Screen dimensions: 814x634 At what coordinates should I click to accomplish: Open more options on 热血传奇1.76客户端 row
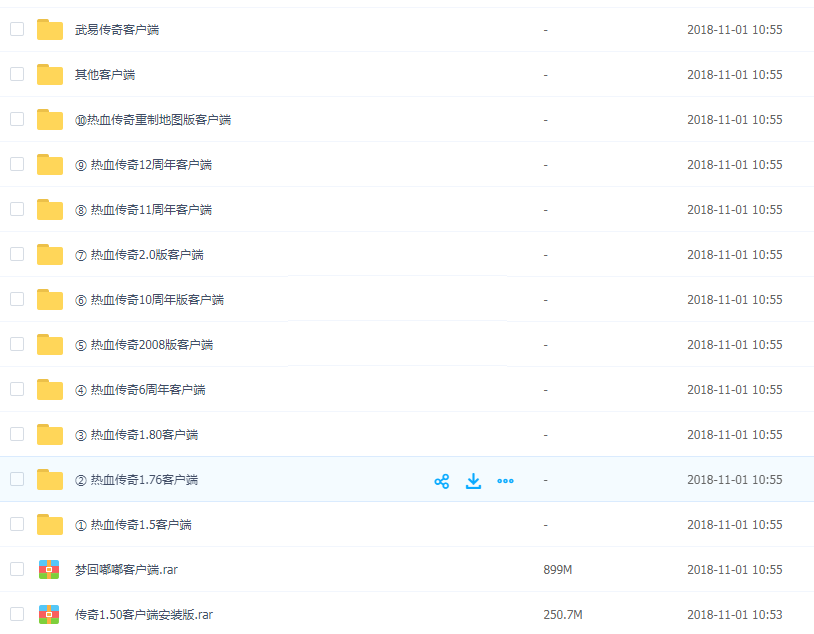coord(505,481)
